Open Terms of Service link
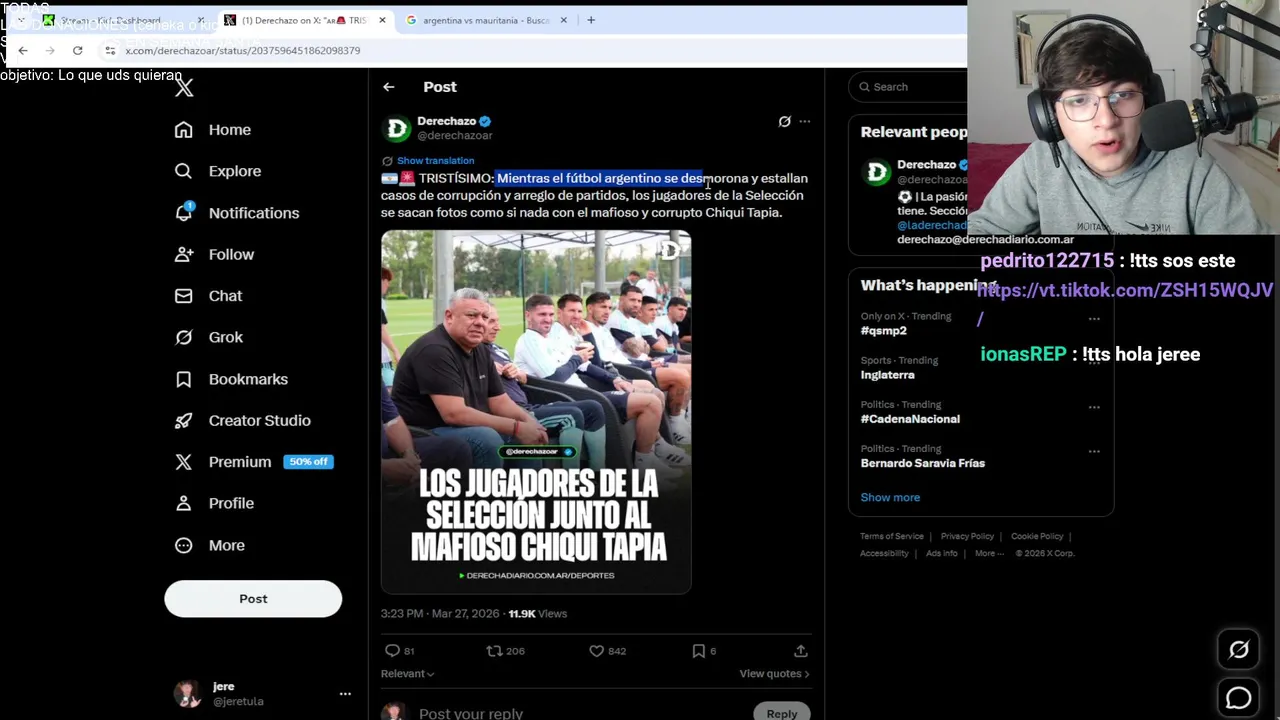The height and width of the screenshot is (720, 1280). click(x=891, y=537)
